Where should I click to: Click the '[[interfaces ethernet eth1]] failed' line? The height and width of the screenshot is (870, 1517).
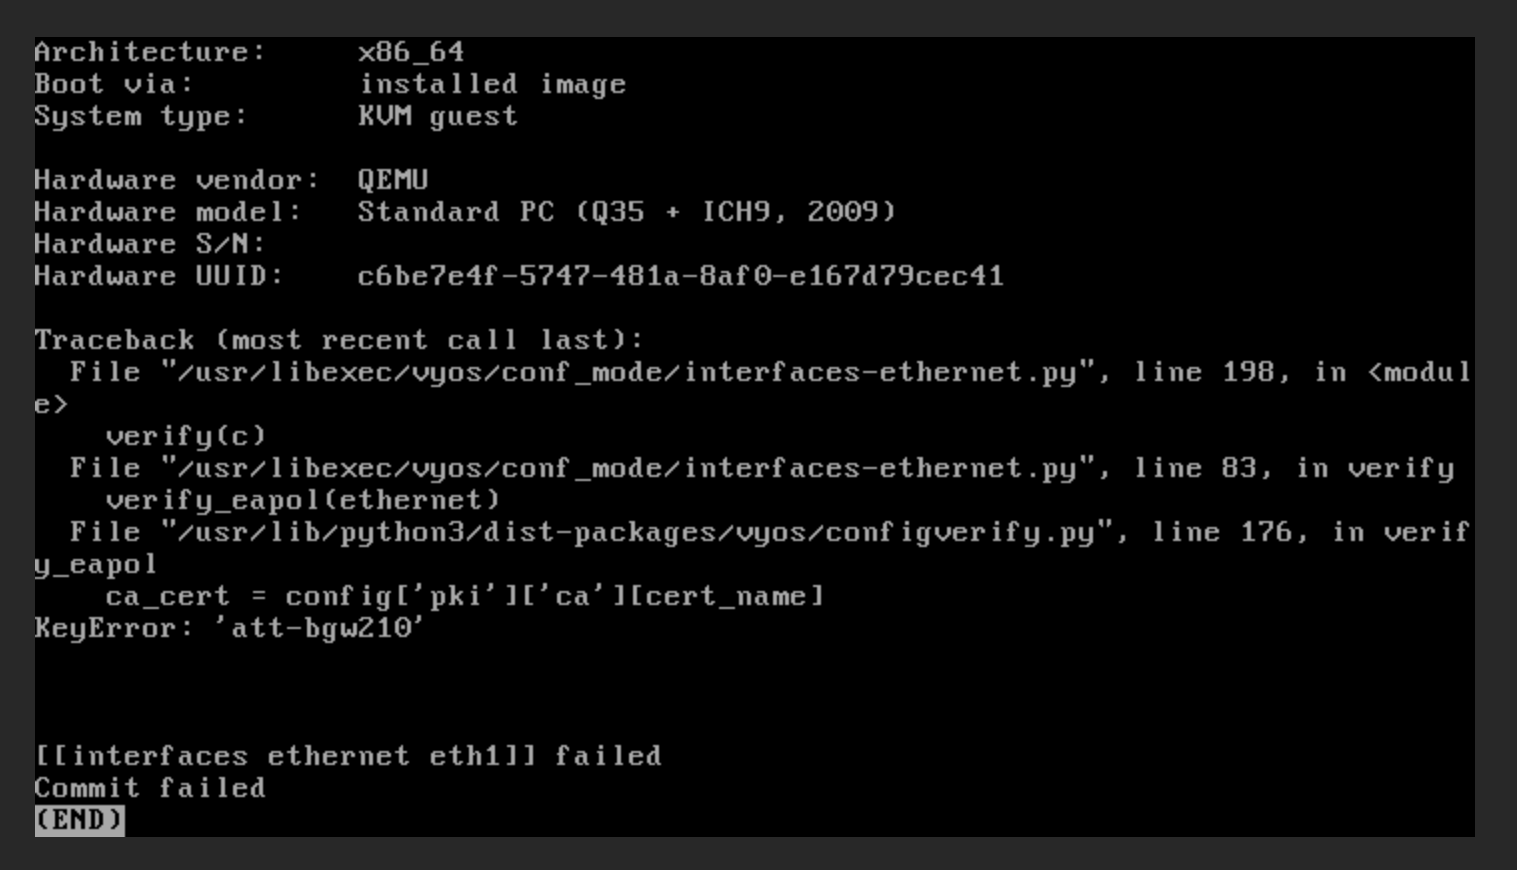click(x=347, y=757)
